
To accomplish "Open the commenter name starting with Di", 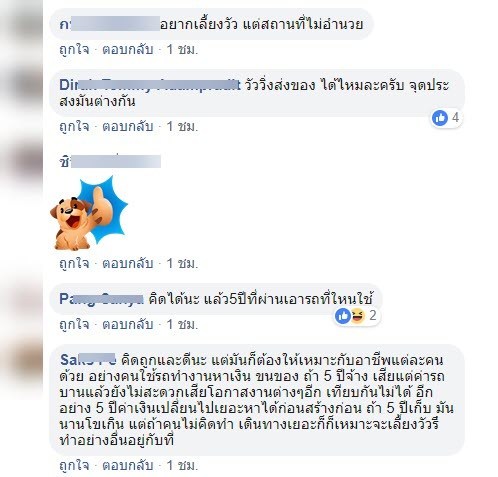I will pos(150,85).
